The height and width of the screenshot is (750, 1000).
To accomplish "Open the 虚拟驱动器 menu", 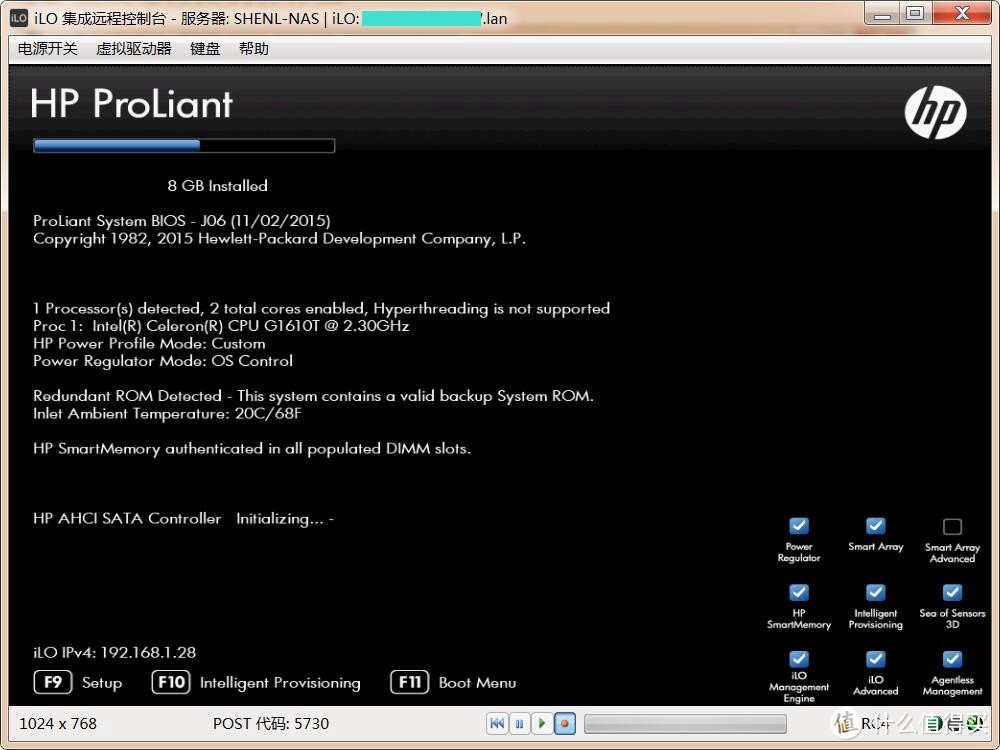I will point(133,49).
